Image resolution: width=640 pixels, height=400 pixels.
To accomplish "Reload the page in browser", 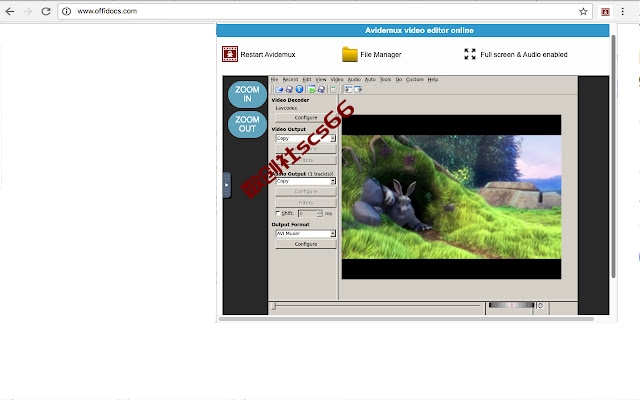I will coord(46,11).
